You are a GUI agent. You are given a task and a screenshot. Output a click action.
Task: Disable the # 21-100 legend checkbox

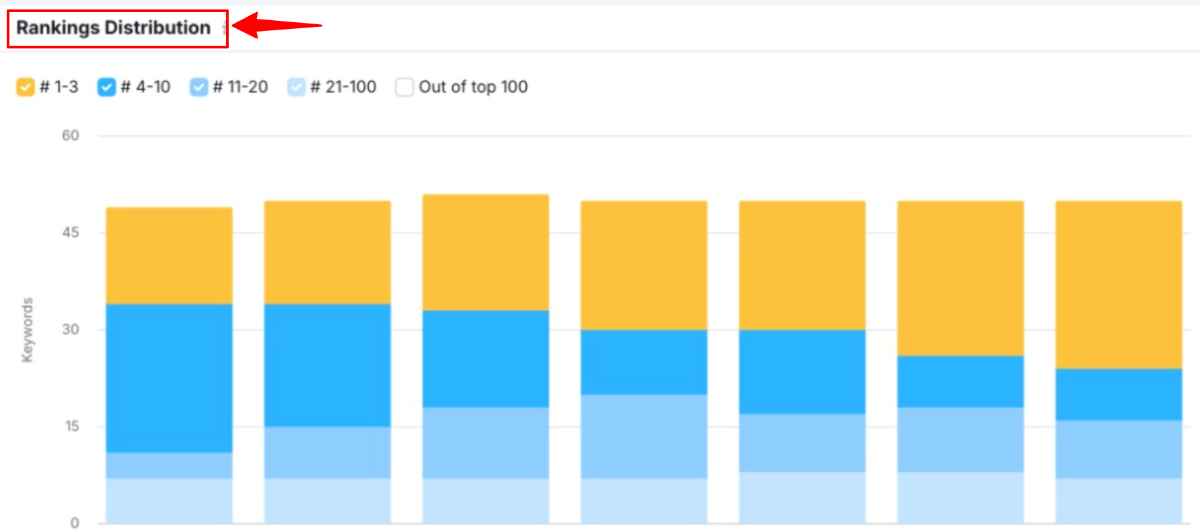[x=296, y=87]
